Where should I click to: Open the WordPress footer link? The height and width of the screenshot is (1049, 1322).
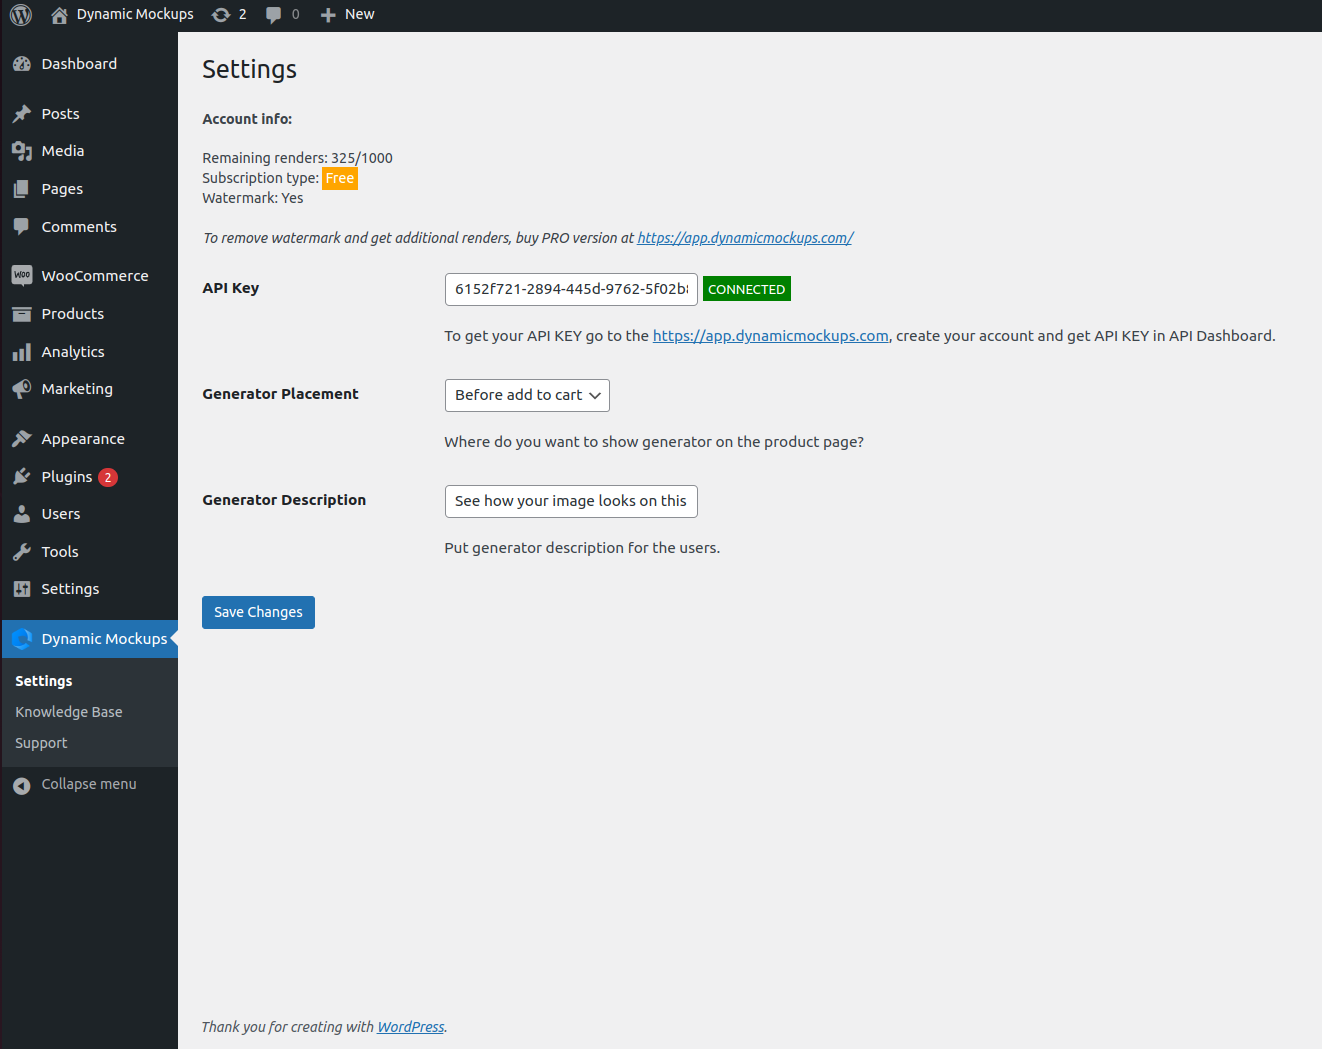click(x=411, y=1027)
